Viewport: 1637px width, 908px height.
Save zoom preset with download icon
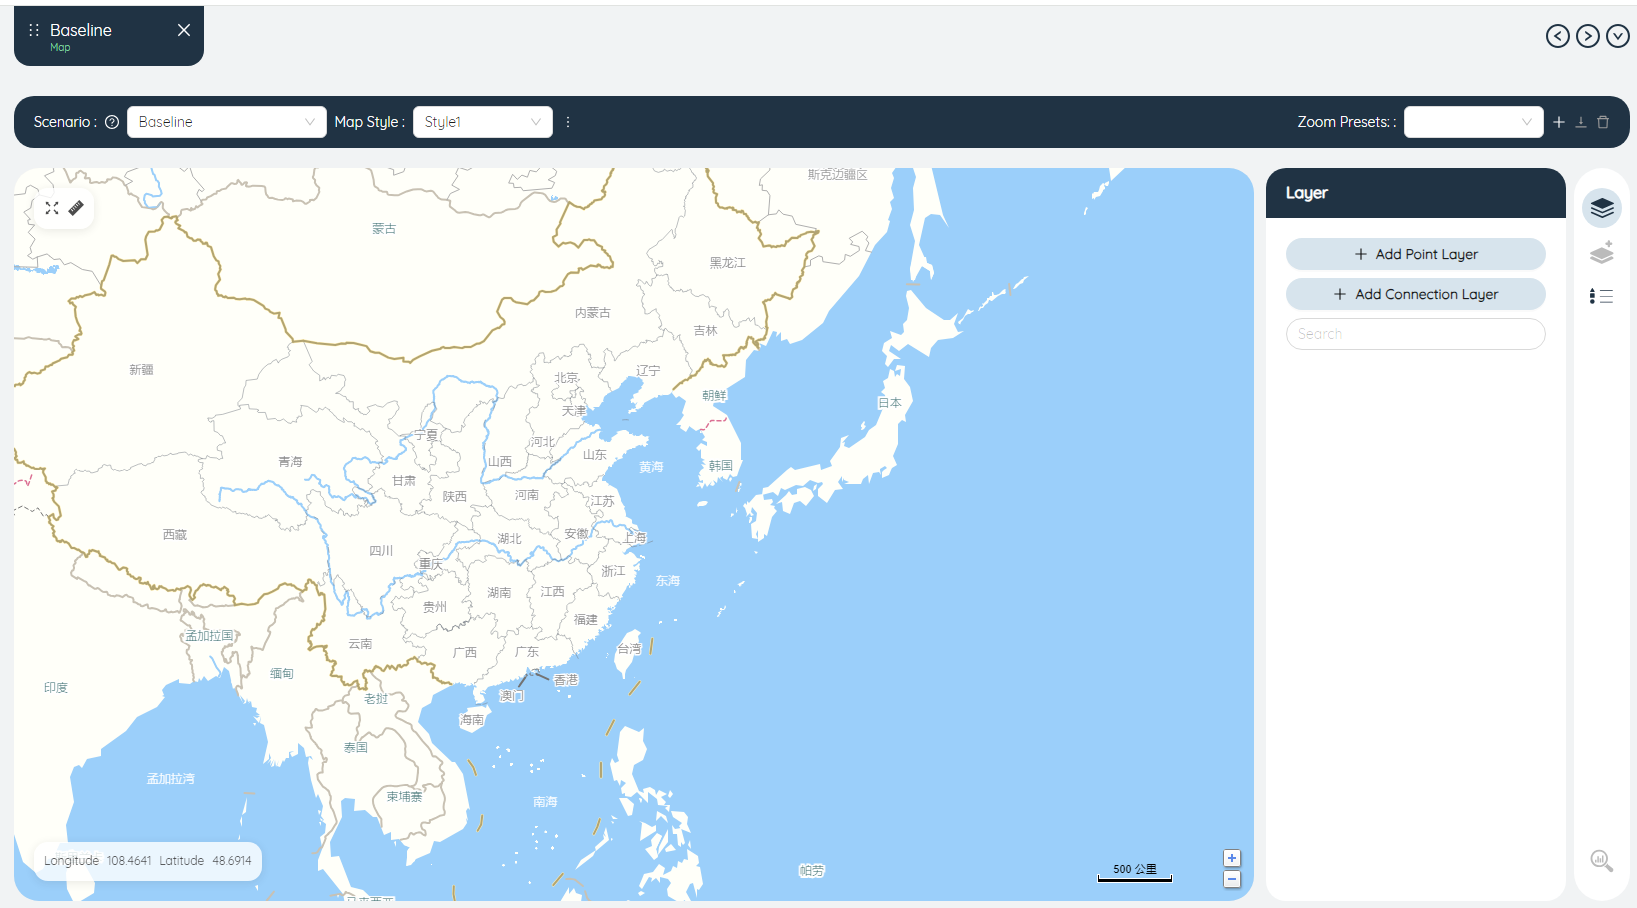coord(1581,122)
